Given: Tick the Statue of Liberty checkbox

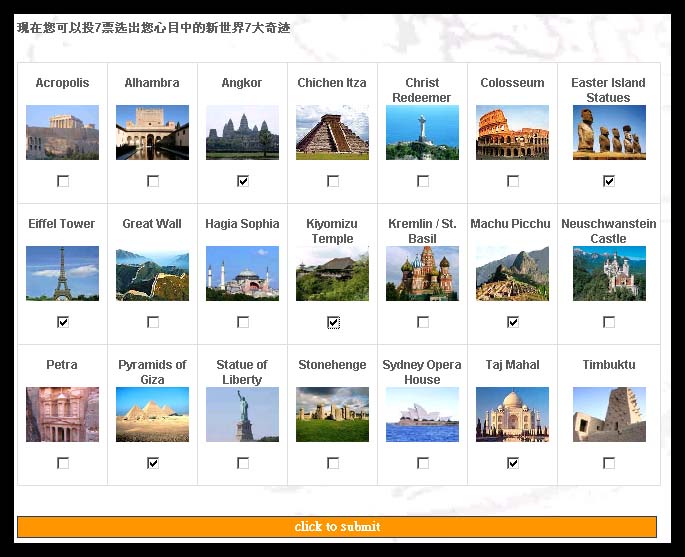Looking at the screenshot, I should coord(243,463).
